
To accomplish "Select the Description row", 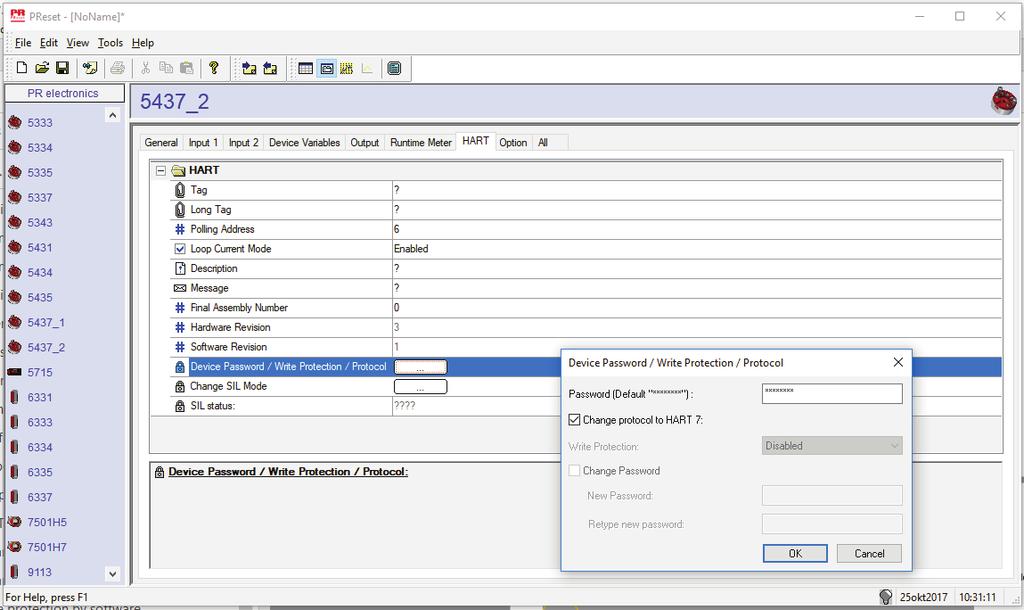I will click(586, 268).
